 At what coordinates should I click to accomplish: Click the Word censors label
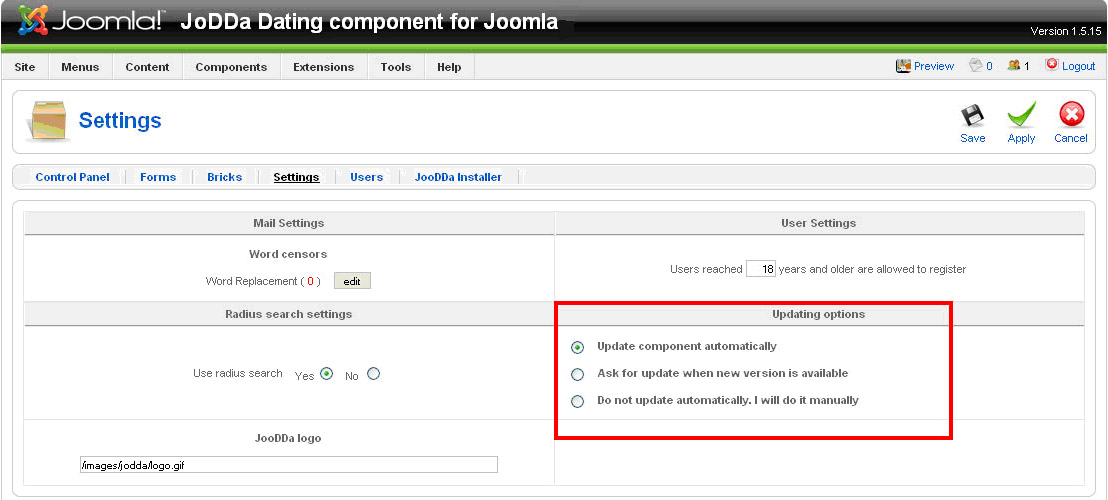[288, 254]
